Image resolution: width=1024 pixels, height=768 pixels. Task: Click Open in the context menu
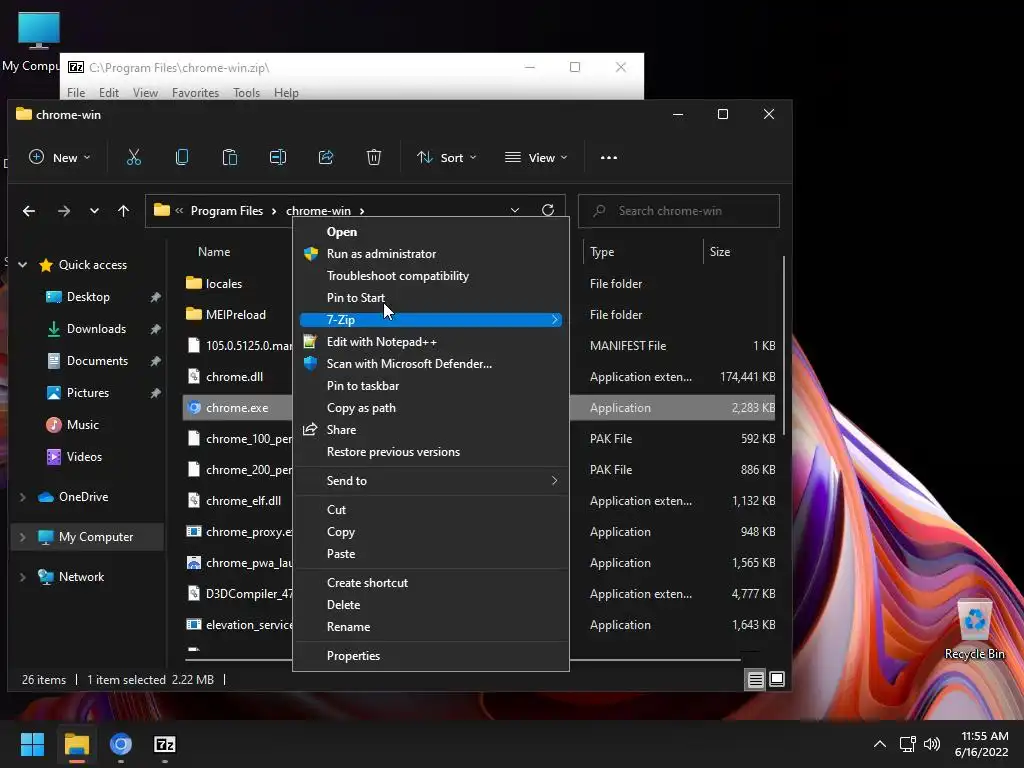pos(431,232)
